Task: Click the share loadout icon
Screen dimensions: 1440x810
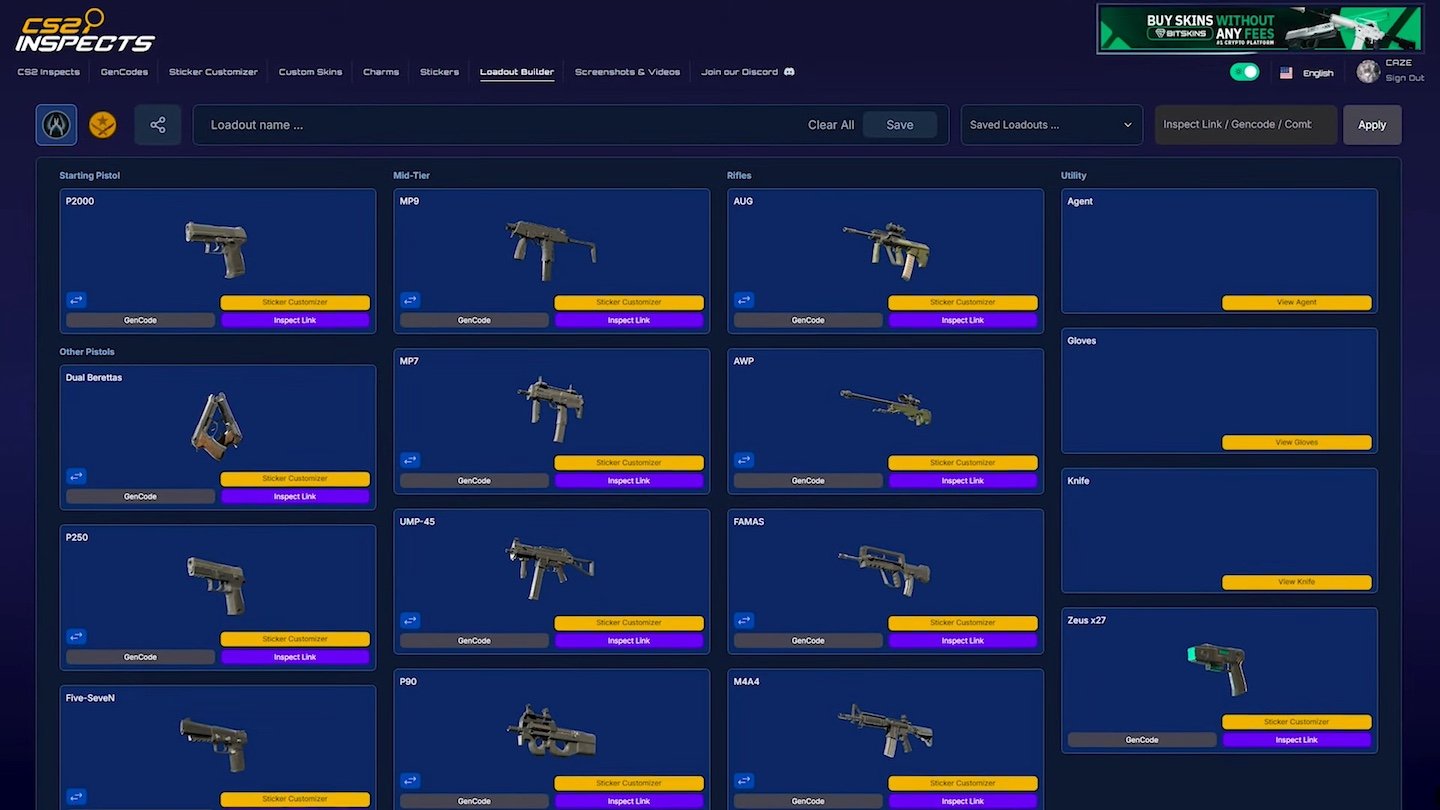Action: pyautogui.click(x=158, y=125)
